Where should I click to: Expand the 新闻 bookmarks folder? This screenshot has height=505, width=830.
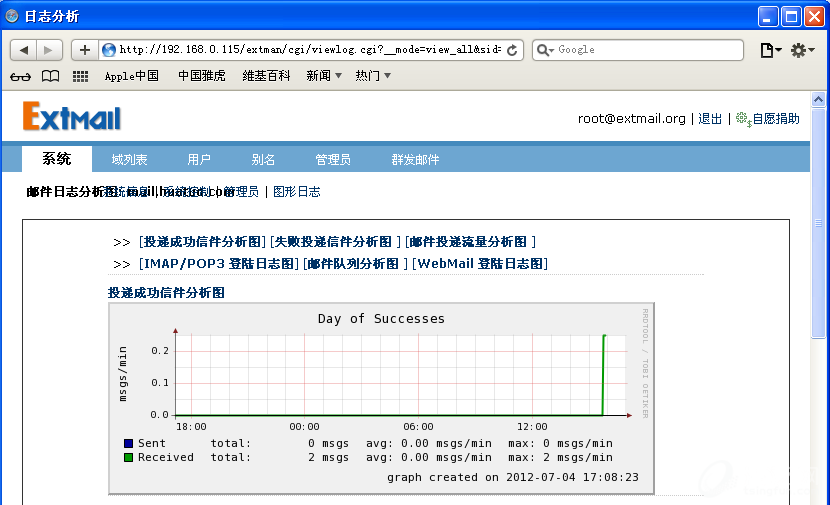tap(324, 76)
